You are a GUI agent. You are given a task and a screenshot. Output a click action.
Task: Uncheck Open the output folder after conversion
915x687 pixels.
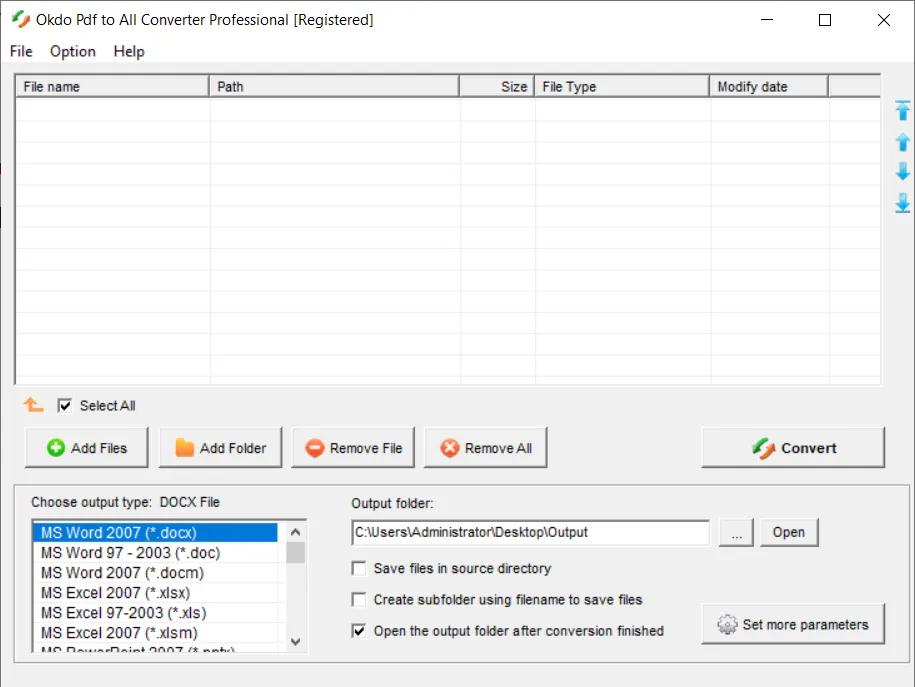pyautogui.click(x=359, y=631)
